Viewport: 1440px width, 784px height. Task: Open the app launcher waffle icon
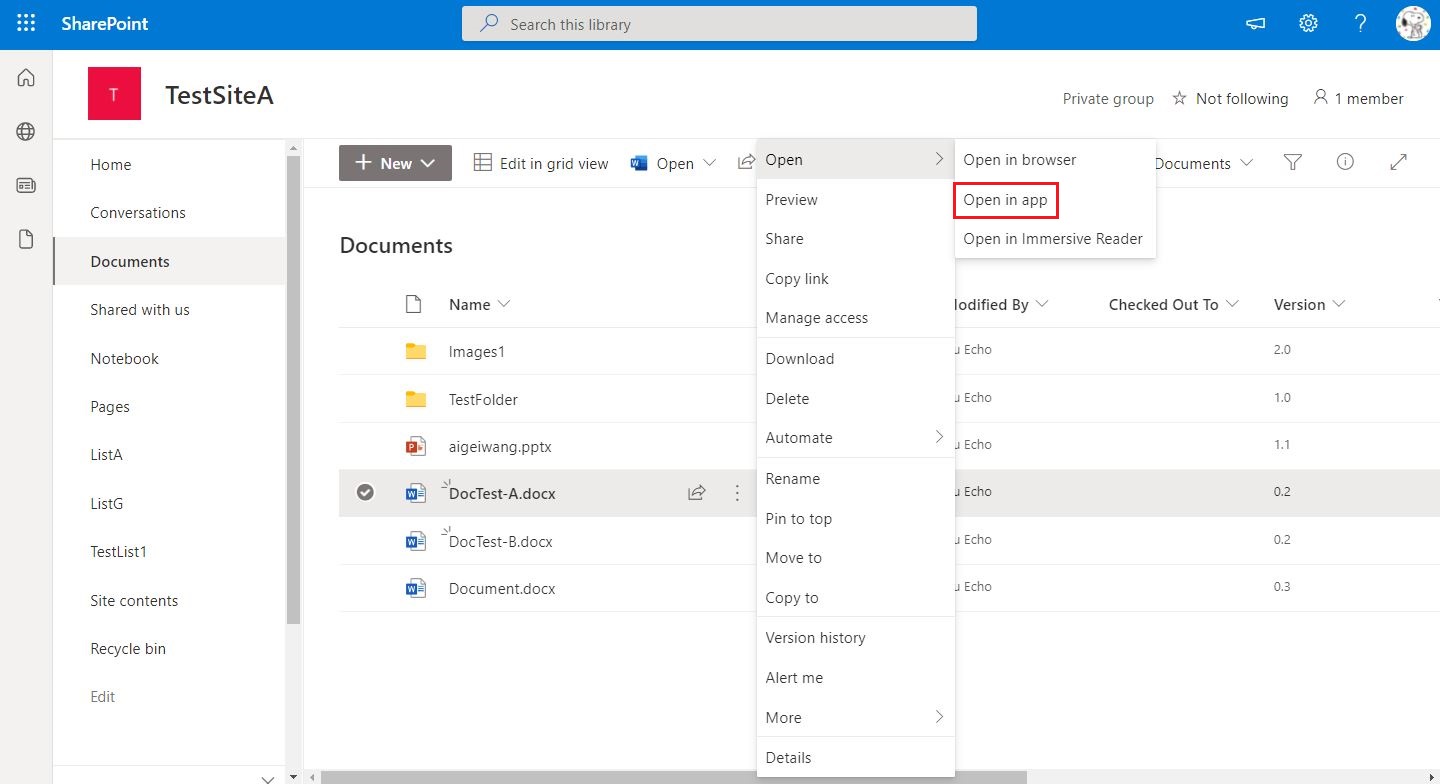[26, 24]
